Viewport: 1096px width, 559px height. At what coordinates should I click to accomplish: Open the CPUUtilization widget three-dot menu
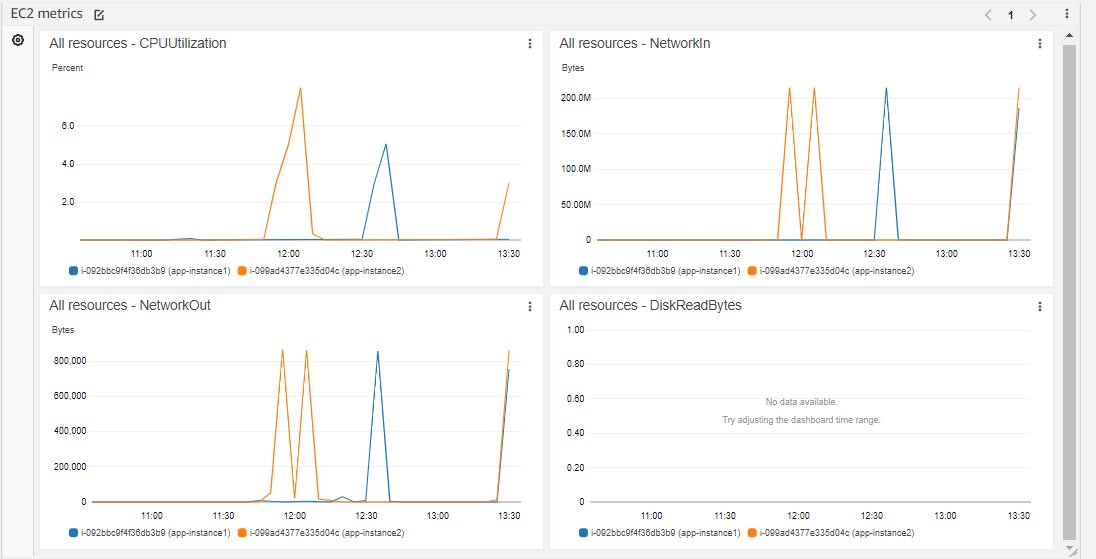pyautogui.click(x=530, y=44)
